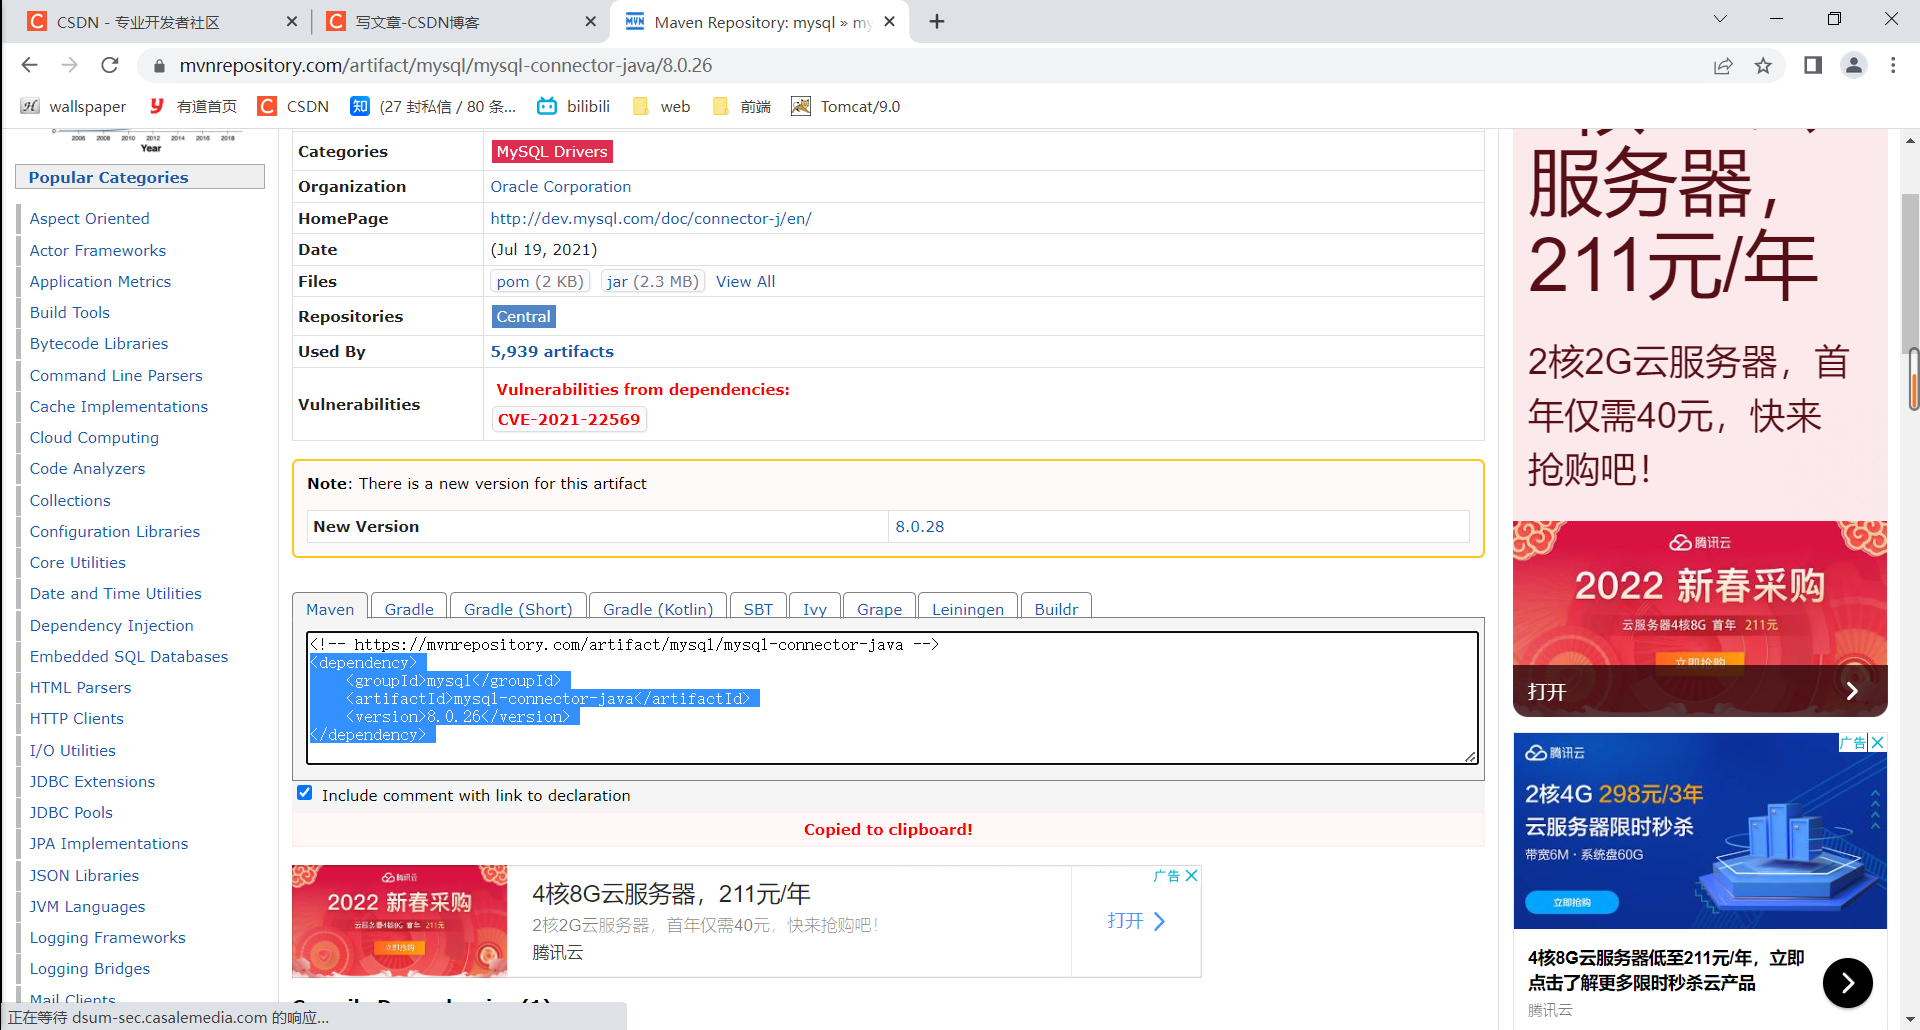Viewport: 1920px width, 1030px height.
Task: Select the Grape snippet tab
Action: [879, 608]
